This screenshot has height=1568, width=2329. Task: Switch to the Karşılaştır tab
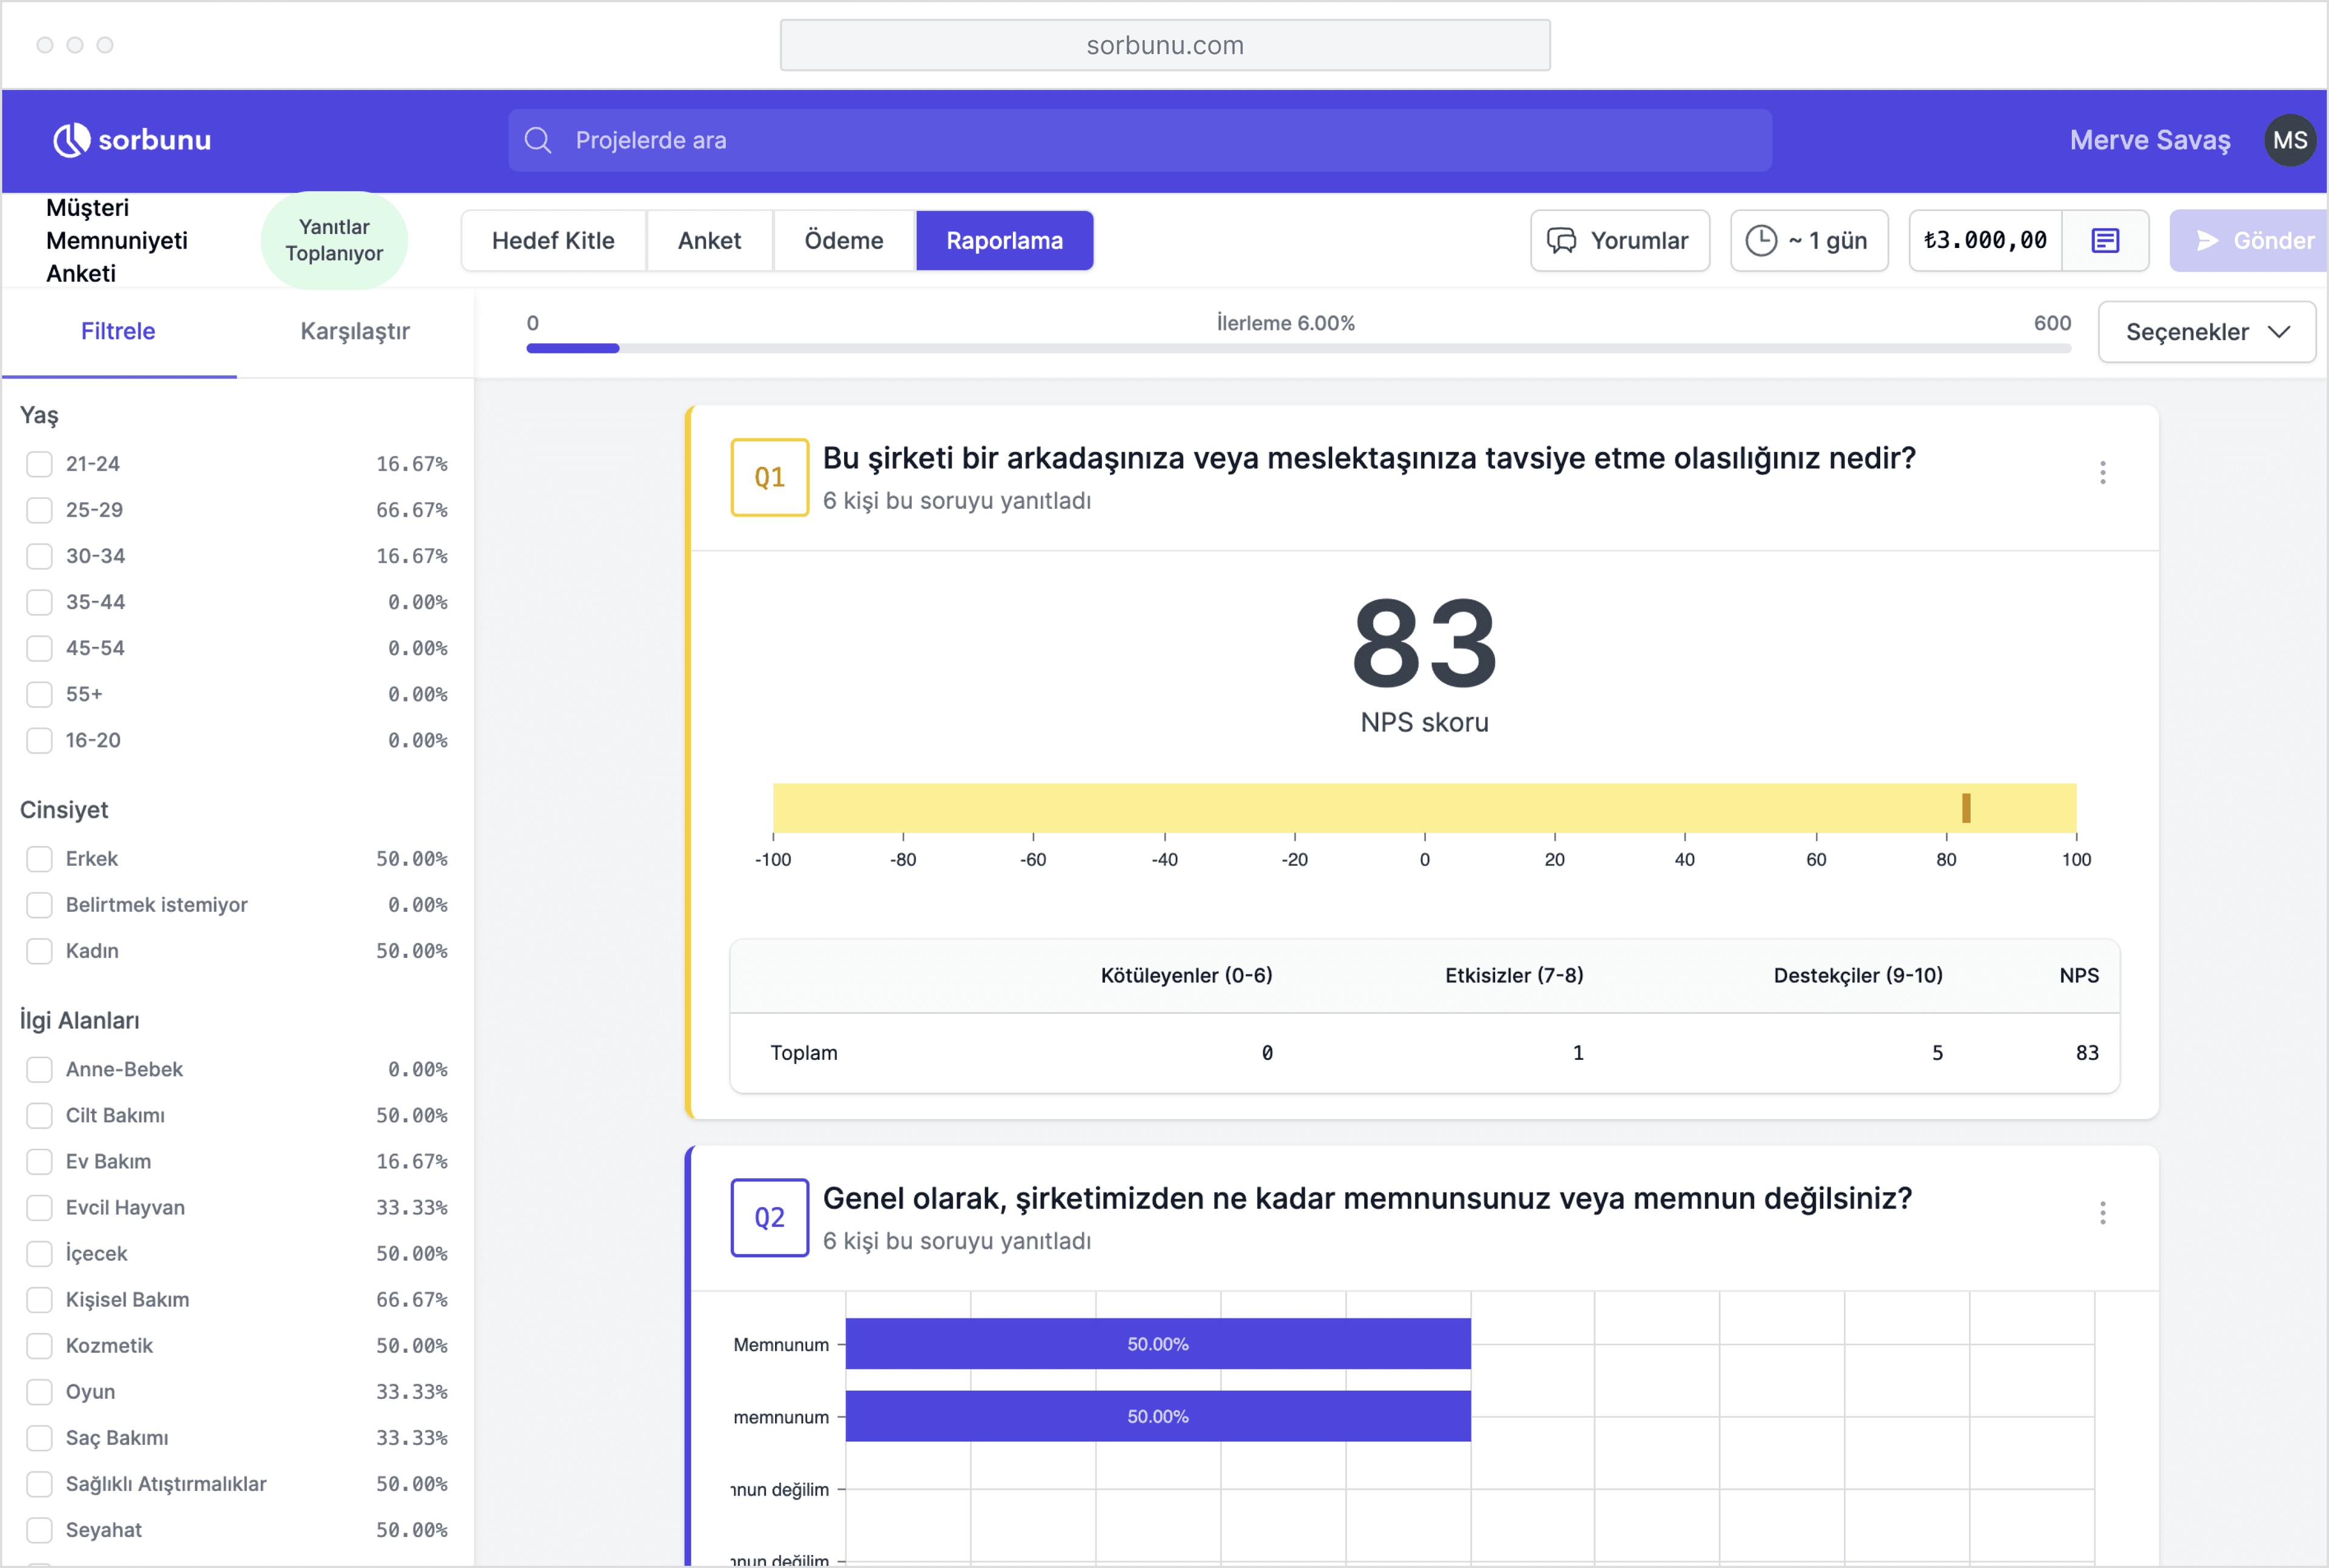click(x=355, y=331)
